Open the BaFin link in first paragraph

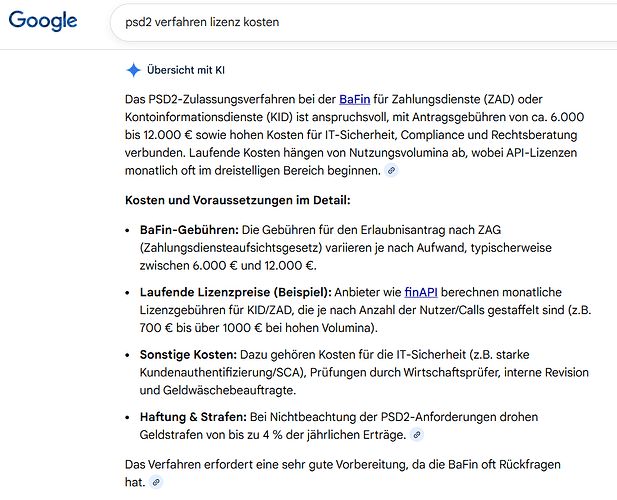[x=355, y=99]
